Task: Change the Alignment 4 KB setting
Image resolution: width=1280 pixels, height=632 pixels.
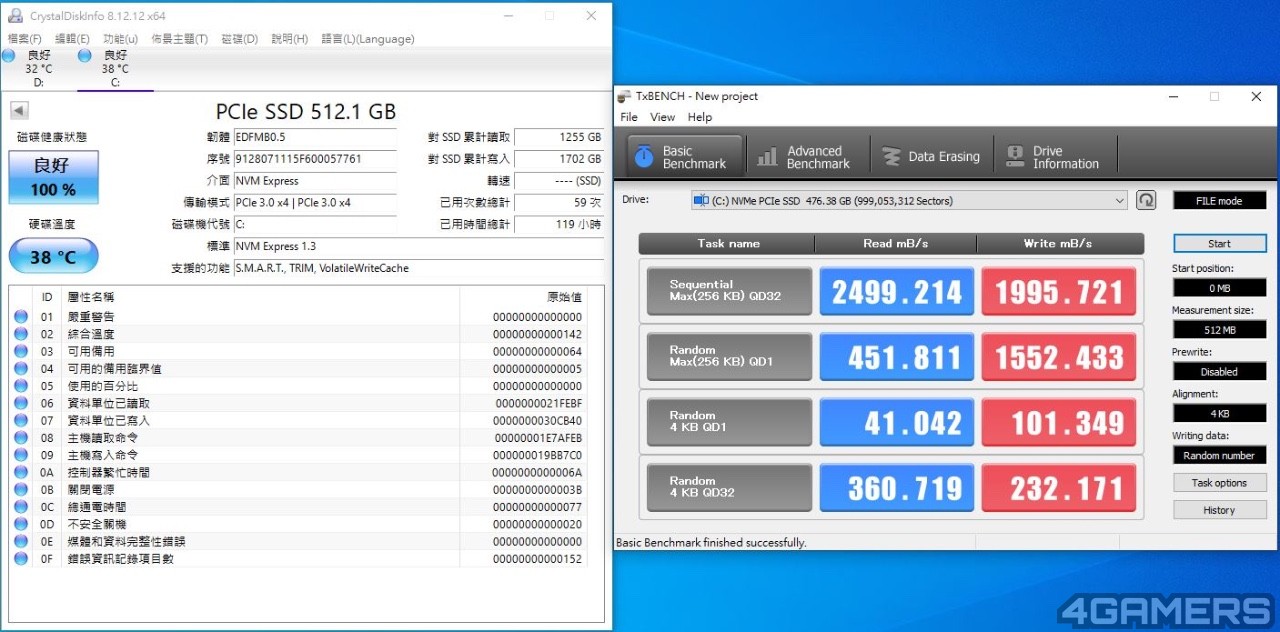Action: point(1220,414)
